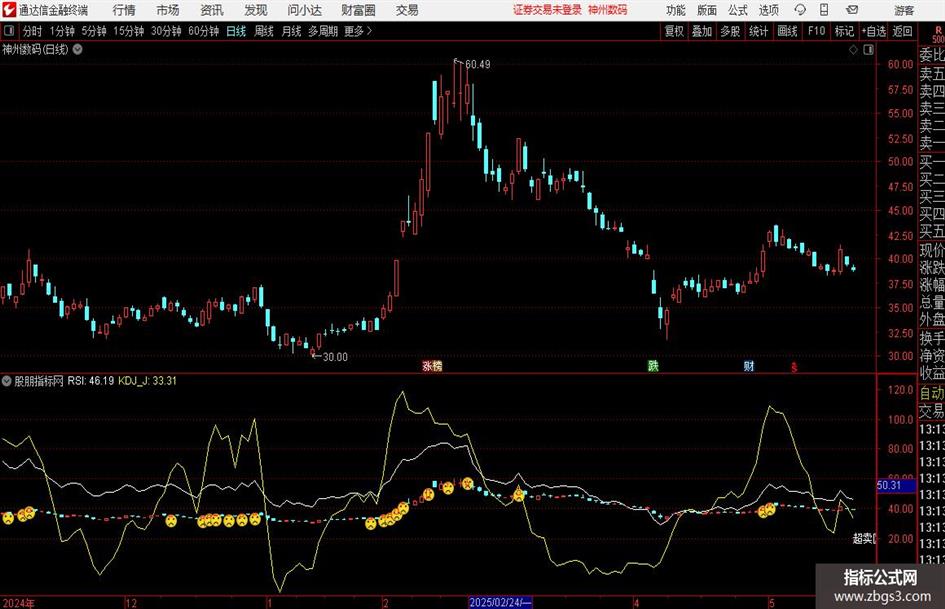The width and height of the screenshot is (945, 609).
Task: Click the 叠加 overlay button
Action: tap(702, 31)
